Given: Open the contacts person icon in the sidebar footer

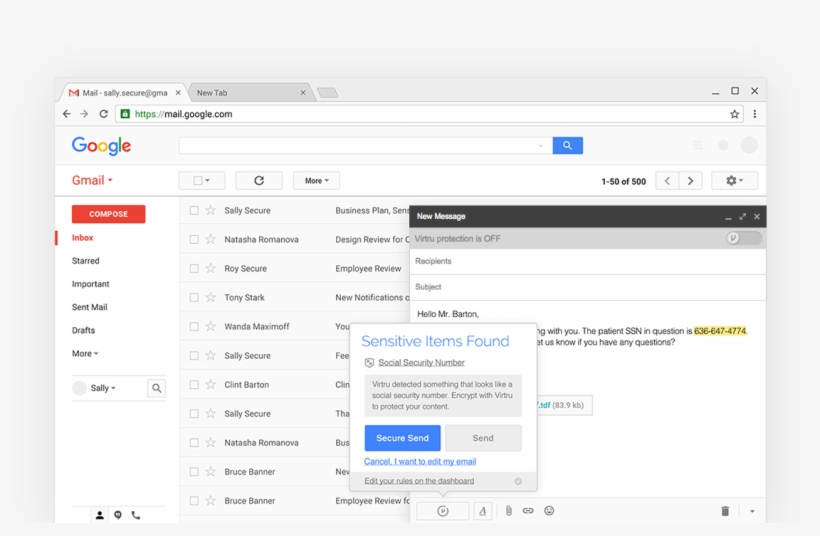Looking at the screenshot, I should coord(99,515).
